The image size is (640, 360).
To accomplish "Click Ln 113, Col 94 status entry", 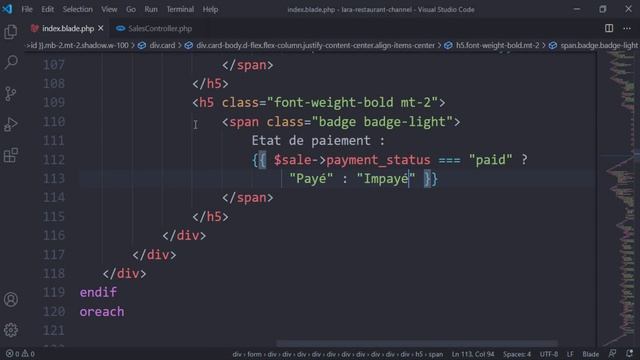I will 473,354.
